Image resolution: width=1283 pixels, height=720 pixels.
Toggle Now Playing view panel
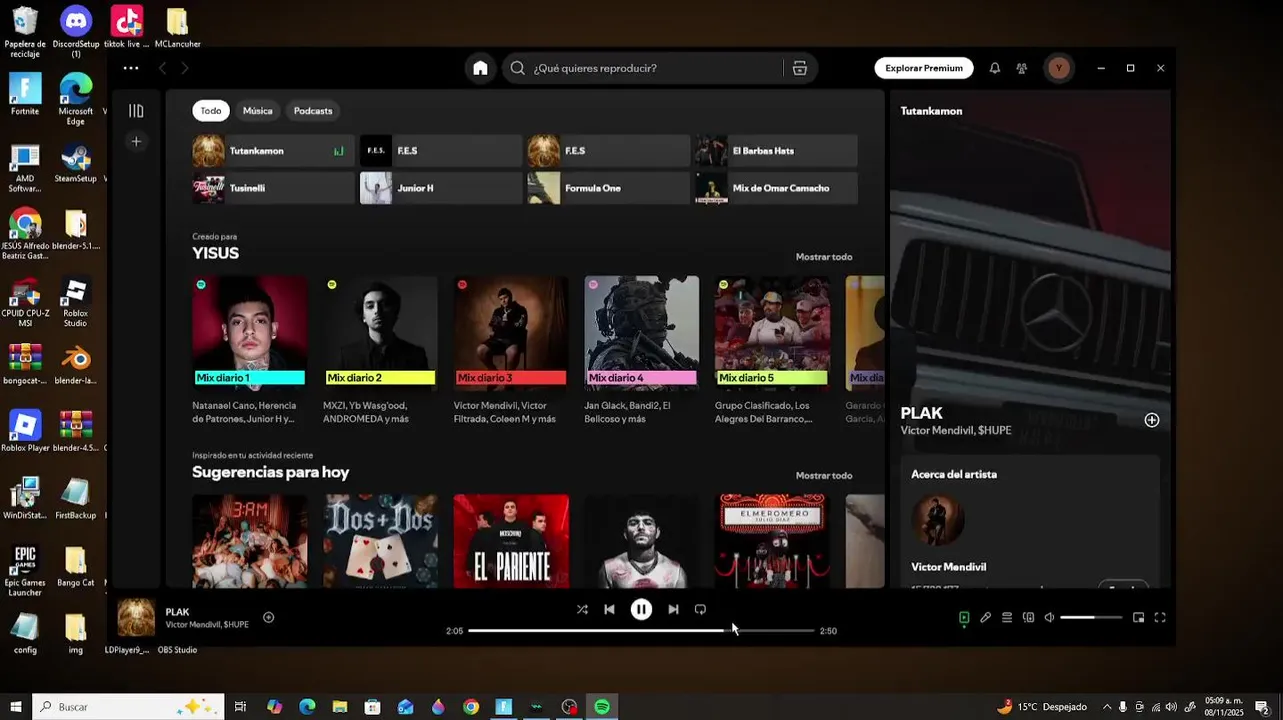[963, 618]
